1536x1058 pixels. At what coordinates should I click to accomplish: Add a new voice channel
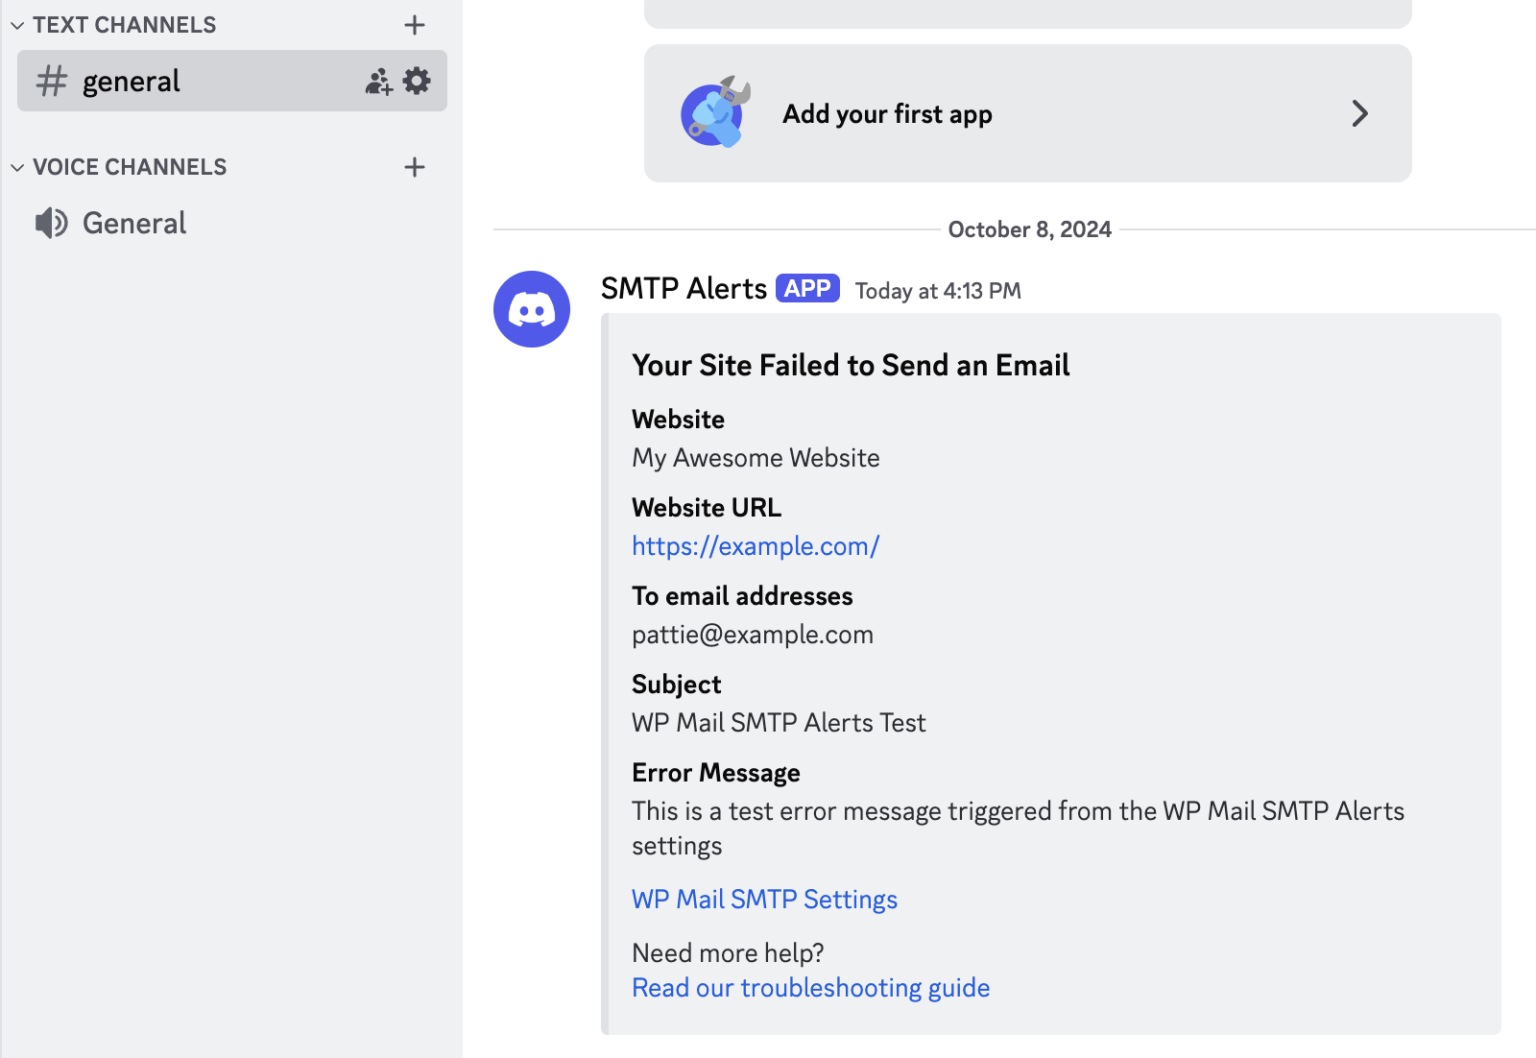coord(415,167)
